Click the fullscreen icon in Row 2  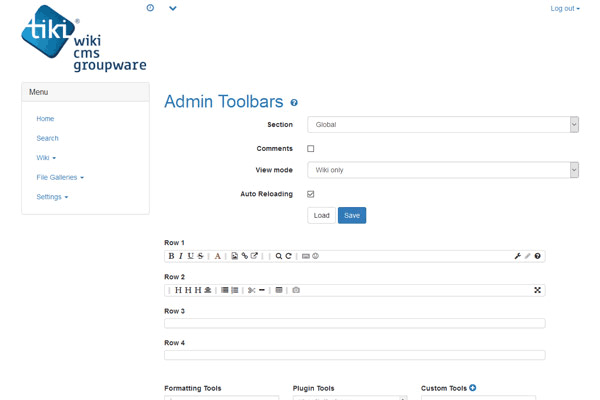click(x=537, y=290)
